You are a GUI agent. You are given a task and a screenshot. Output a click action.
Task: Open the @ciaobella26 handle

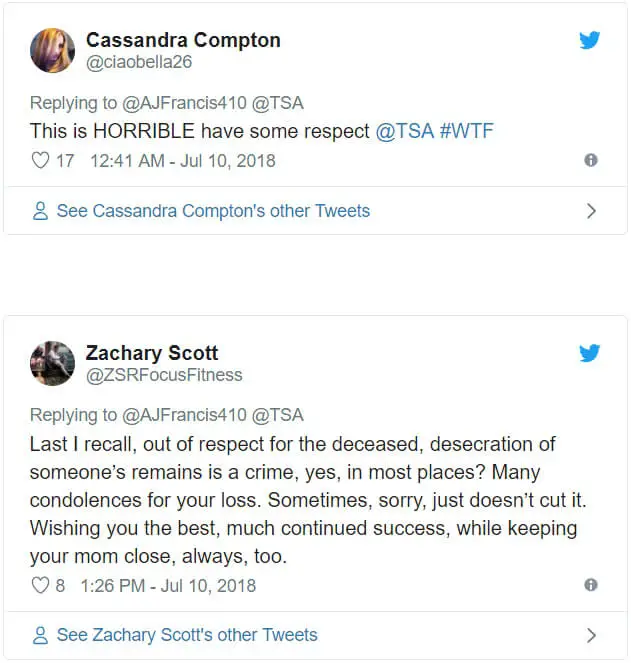pyautogui.click(x=139, y=62)
